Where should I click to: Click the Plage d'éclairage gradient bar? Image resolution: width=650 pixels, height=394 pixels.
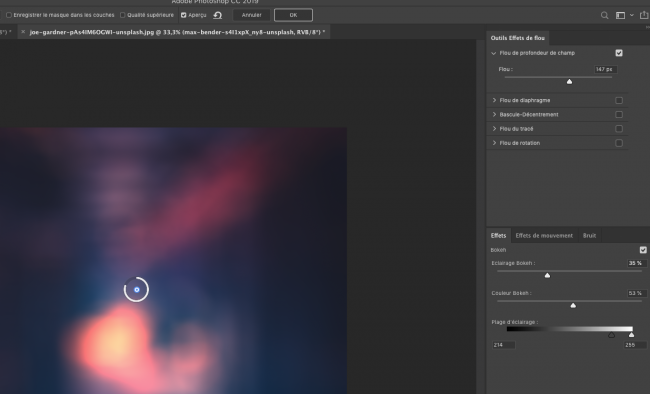click(570, 329)
